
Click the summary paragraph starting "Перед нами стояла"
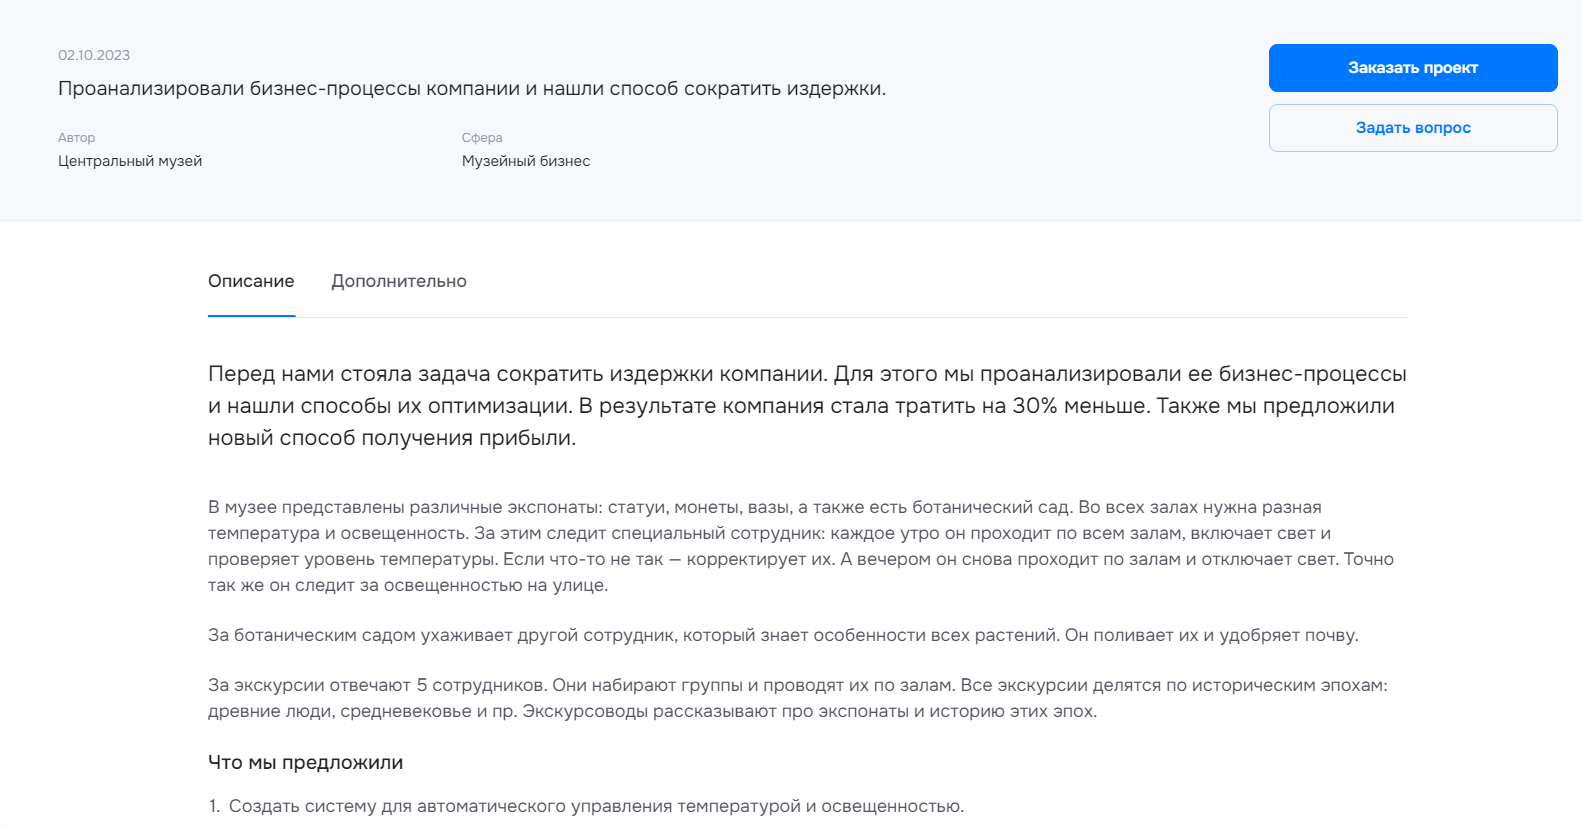click(x=807, y=405)
